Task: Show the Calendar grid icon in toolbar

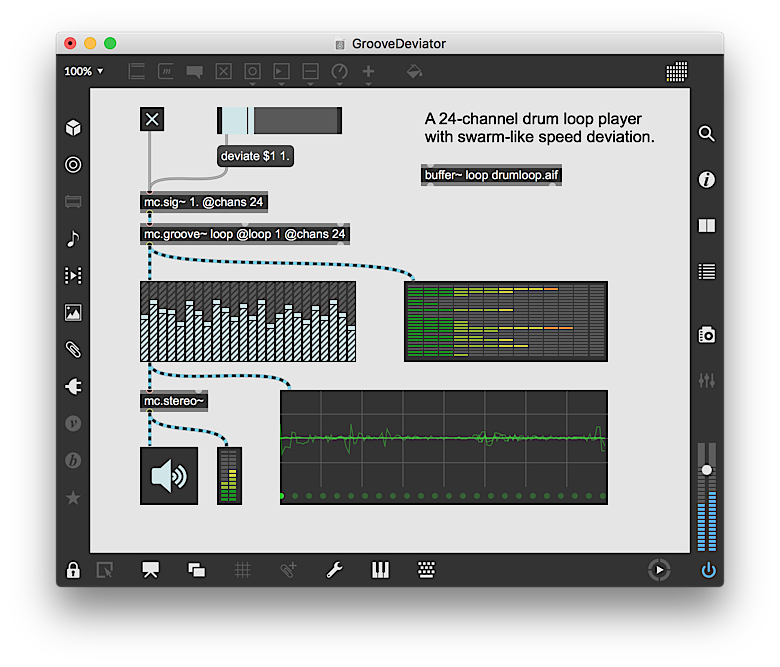Action: pyautogui.click(x=677, y=72)
